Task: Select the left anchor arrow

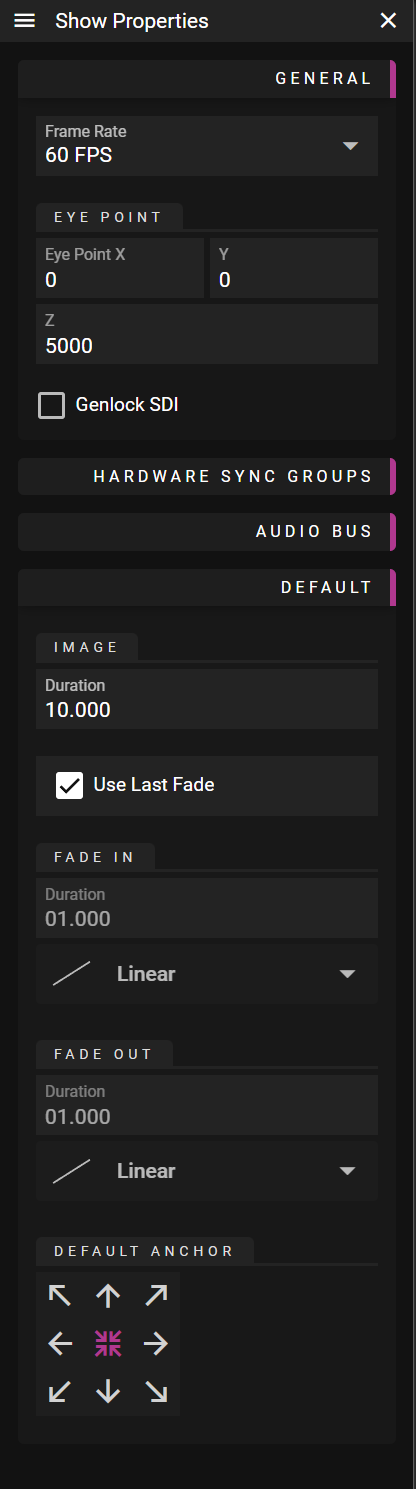Action: pyautogui.click(x=60, y=1344)
